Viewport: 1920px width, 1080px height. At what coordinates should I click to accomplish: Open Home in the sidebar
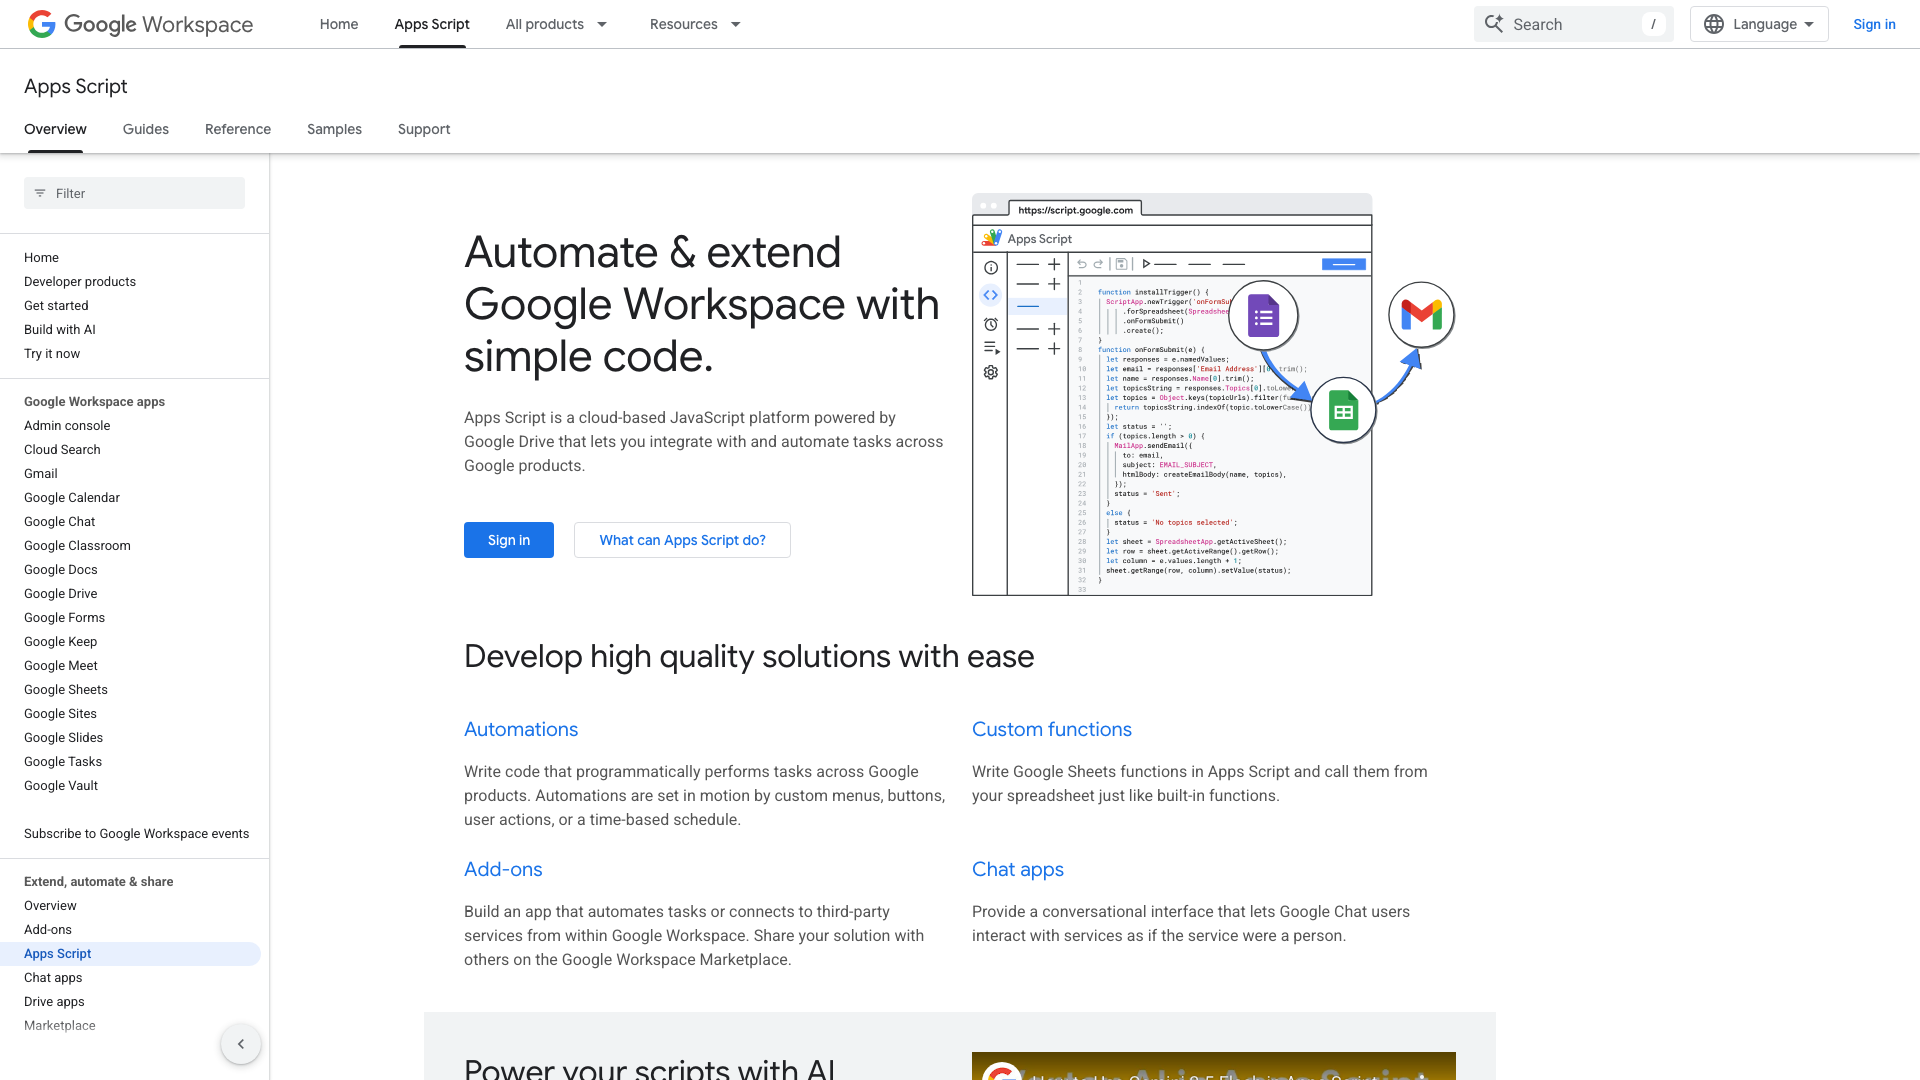click(41, 257)
